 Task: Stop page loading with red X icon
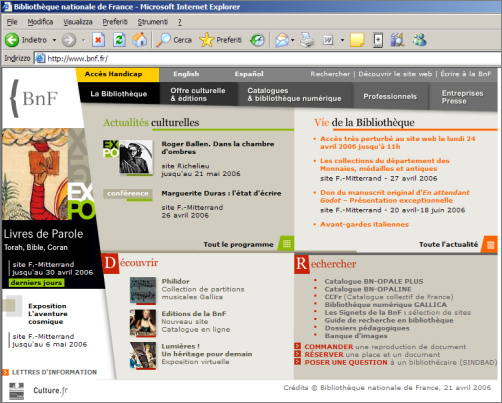click(98, 40)
